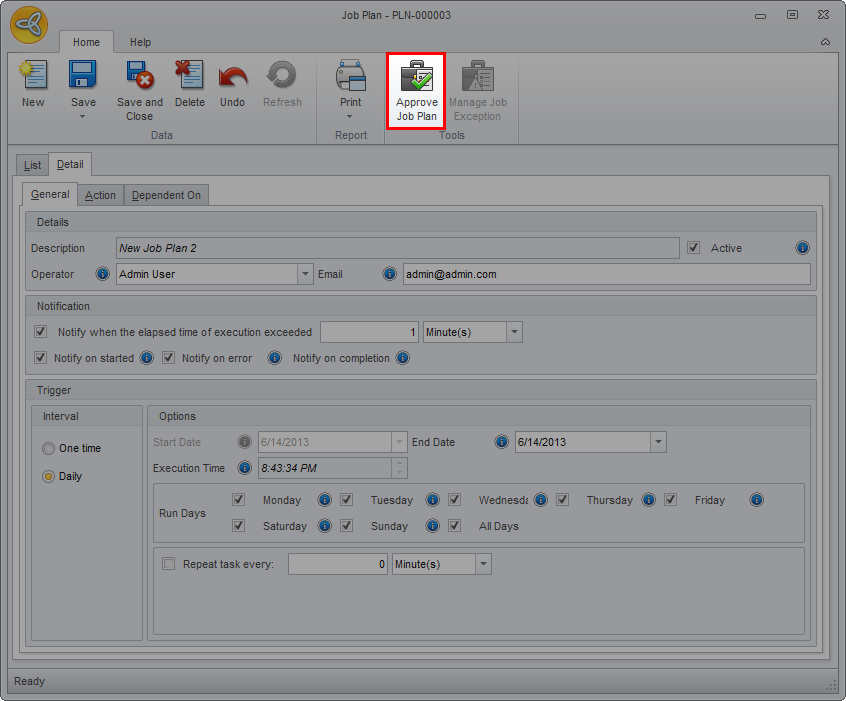846x701 pixels.
Task: Click the info icon next to Operator
Action: [x=103, y=274]
